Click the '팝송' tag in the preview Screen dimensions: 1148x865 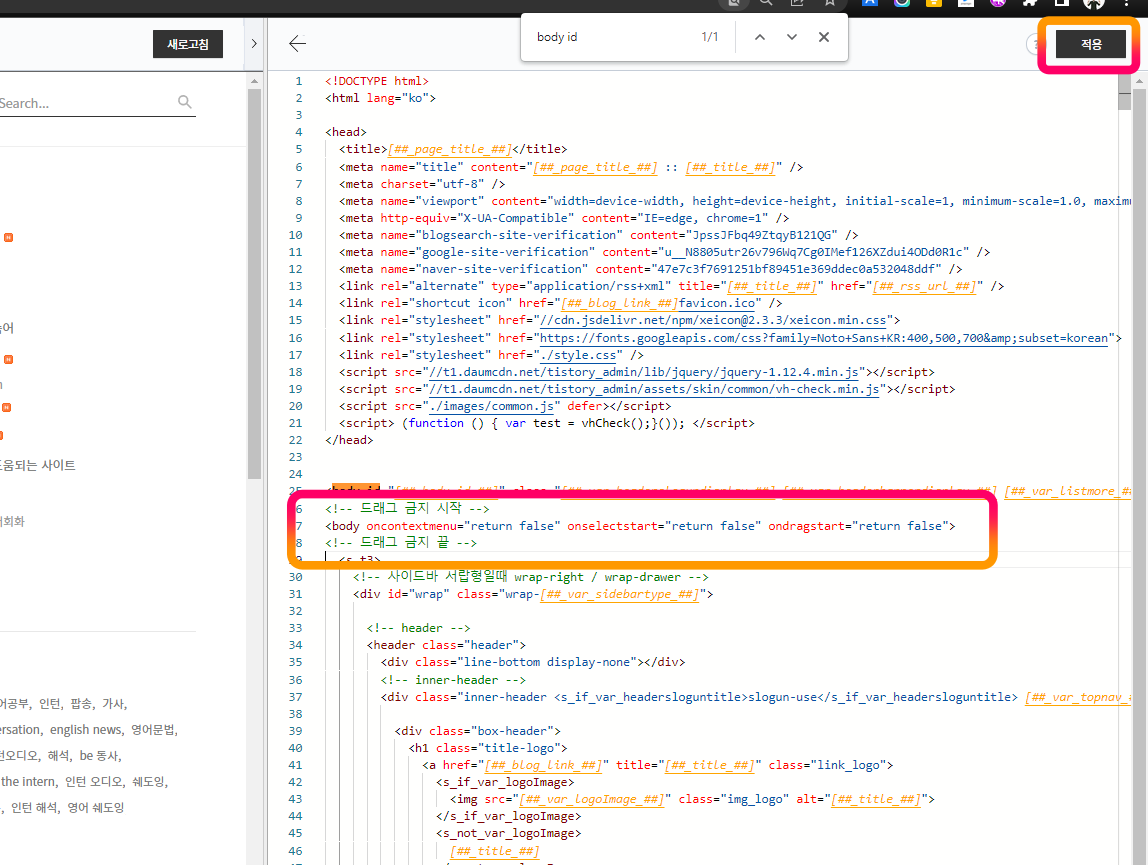pos(81,704)
